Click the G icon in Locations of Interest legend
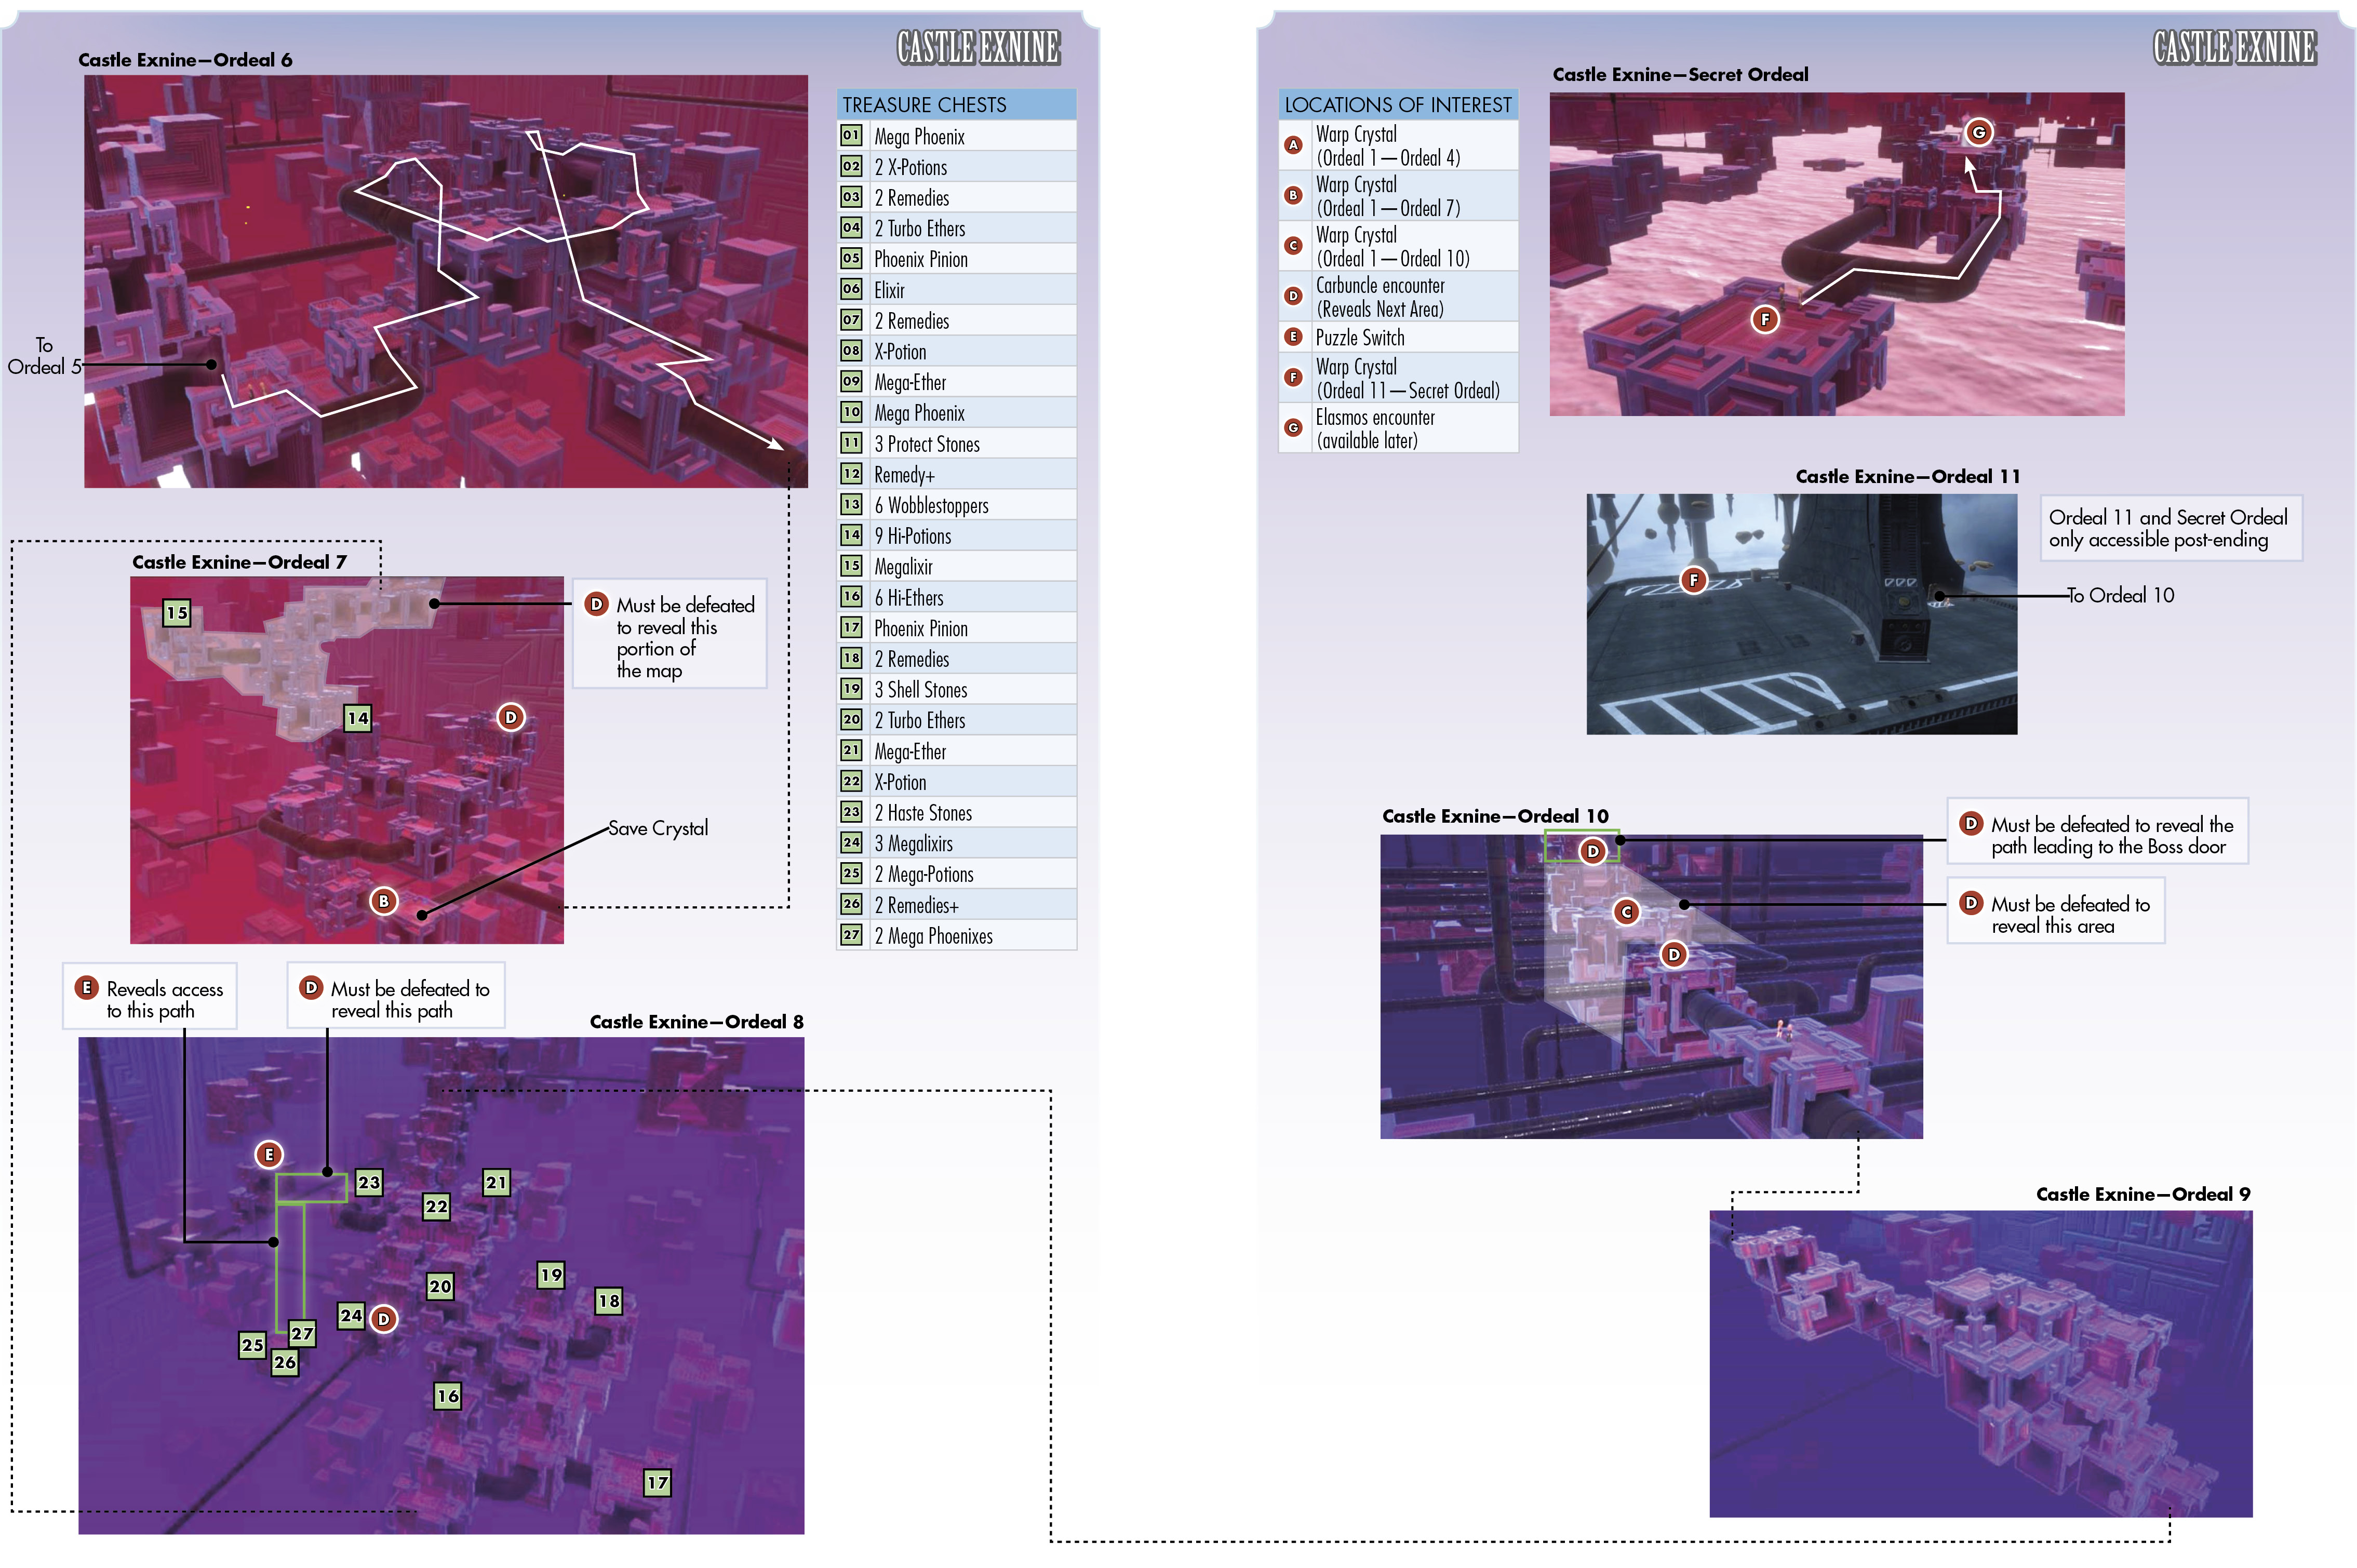 [1293, 428]
